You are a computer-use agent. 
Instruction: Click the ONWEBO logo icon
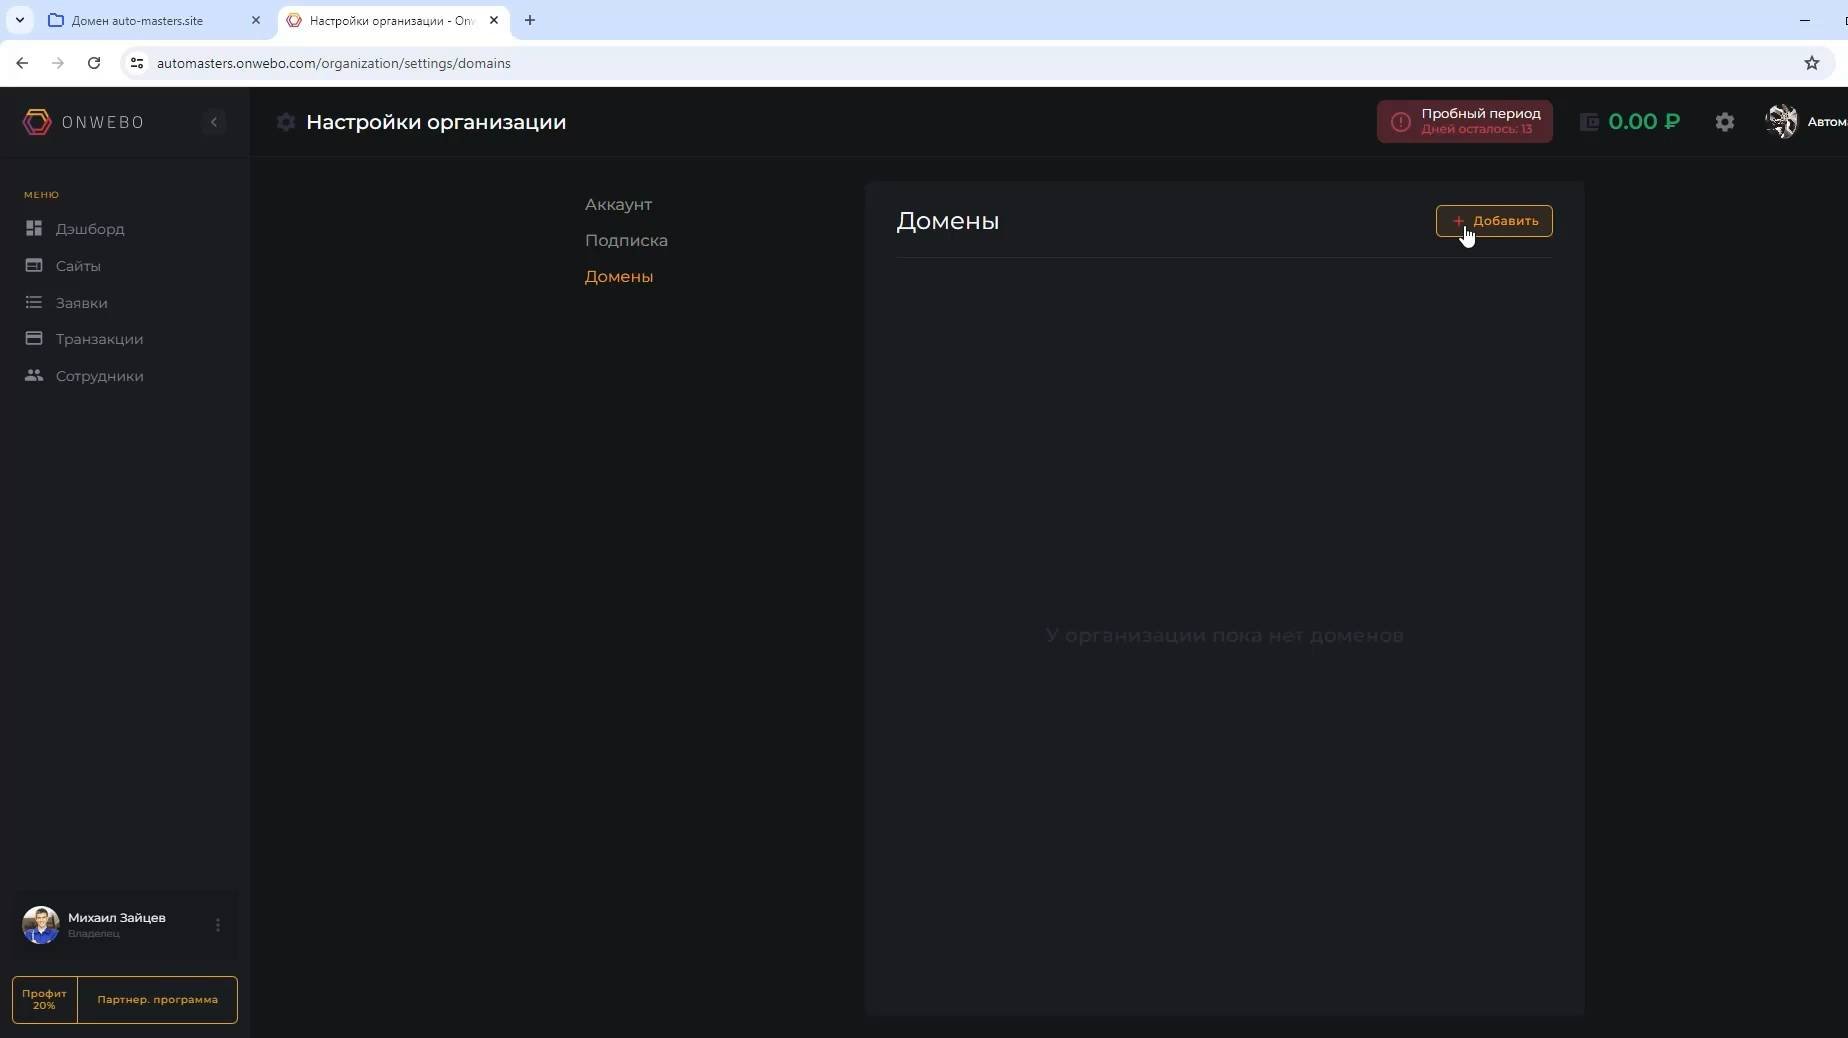[x=37, y=122]
